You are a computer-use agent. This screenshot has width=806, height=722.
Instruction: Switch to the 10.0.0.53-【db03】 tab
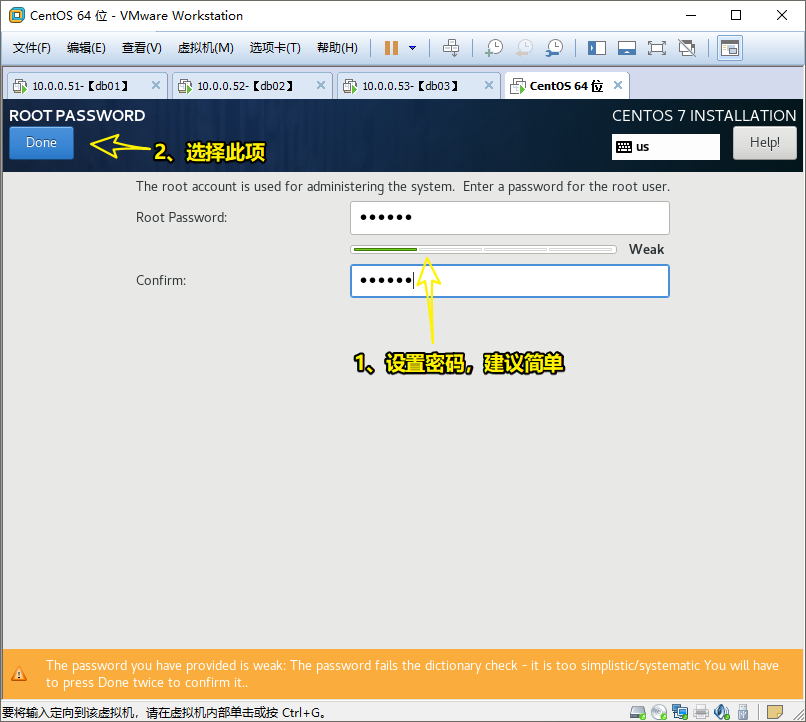[418, 86]
